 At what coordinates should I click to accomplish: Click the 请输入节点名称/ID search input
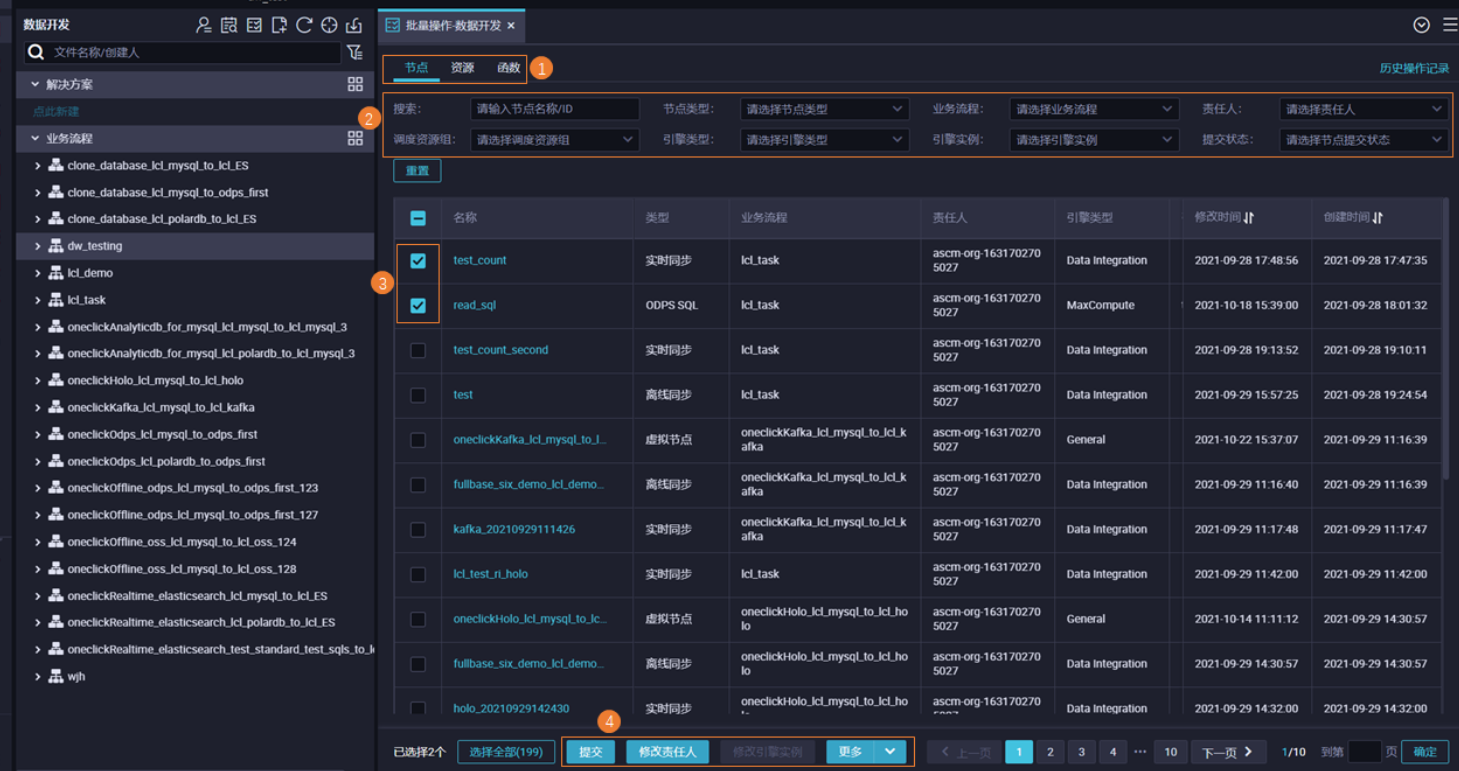coord(555,109)
